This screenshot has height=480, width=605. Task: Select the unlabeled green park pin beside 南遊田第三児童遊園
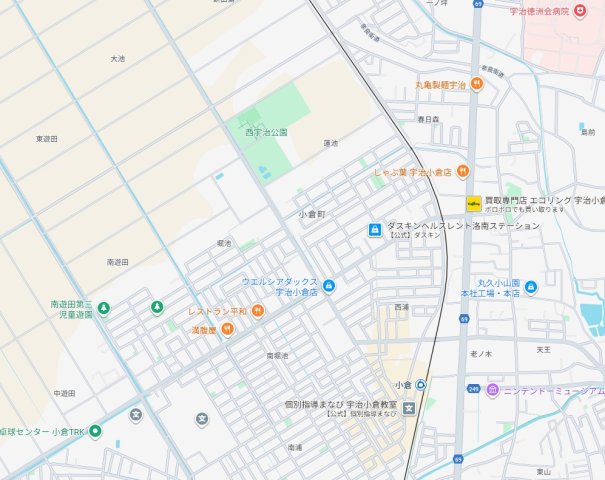click(x=157, y=308)
